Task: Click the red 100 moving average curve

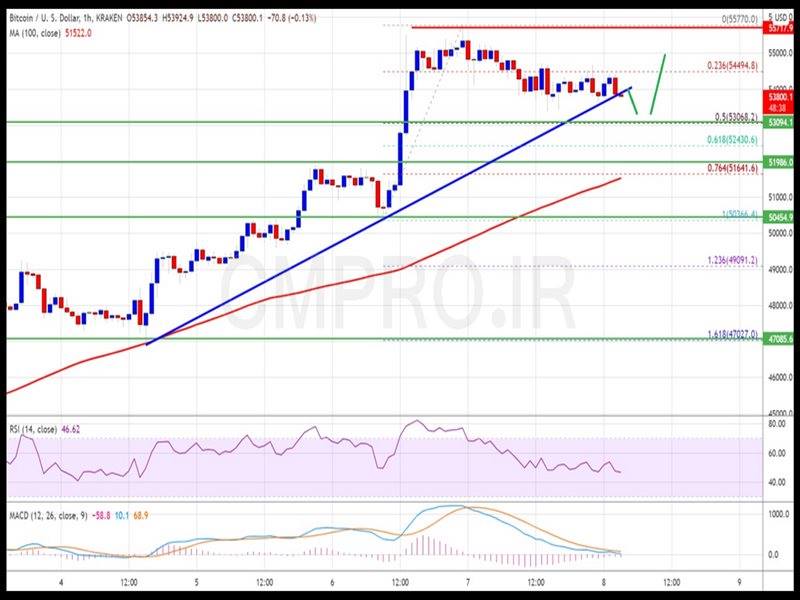Action: pos(300,290)
